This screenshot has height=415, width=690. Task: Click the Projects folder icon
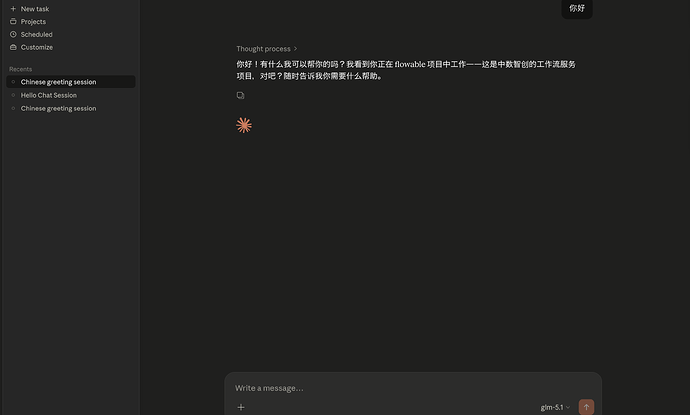[13, 22]
